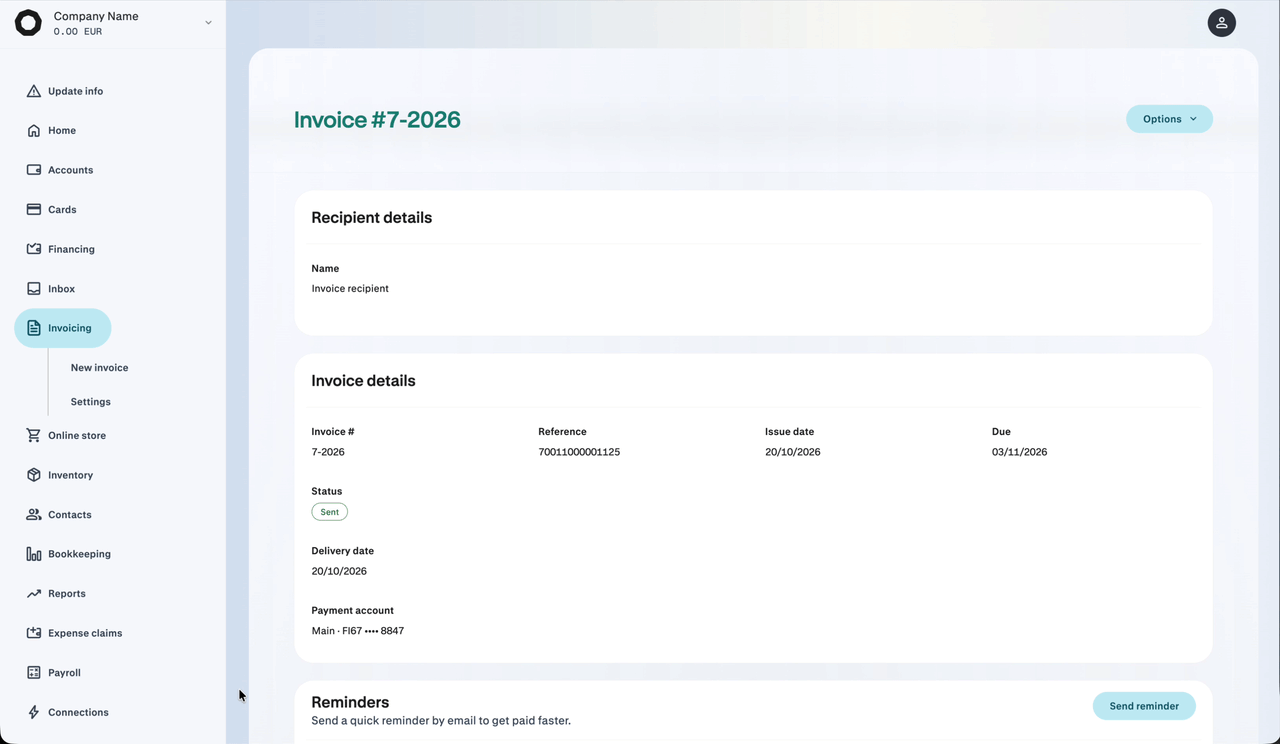This screenshot has height=744, width=1280.
Task: Open the Inventory box icon
Action: (x=34, y=475)
